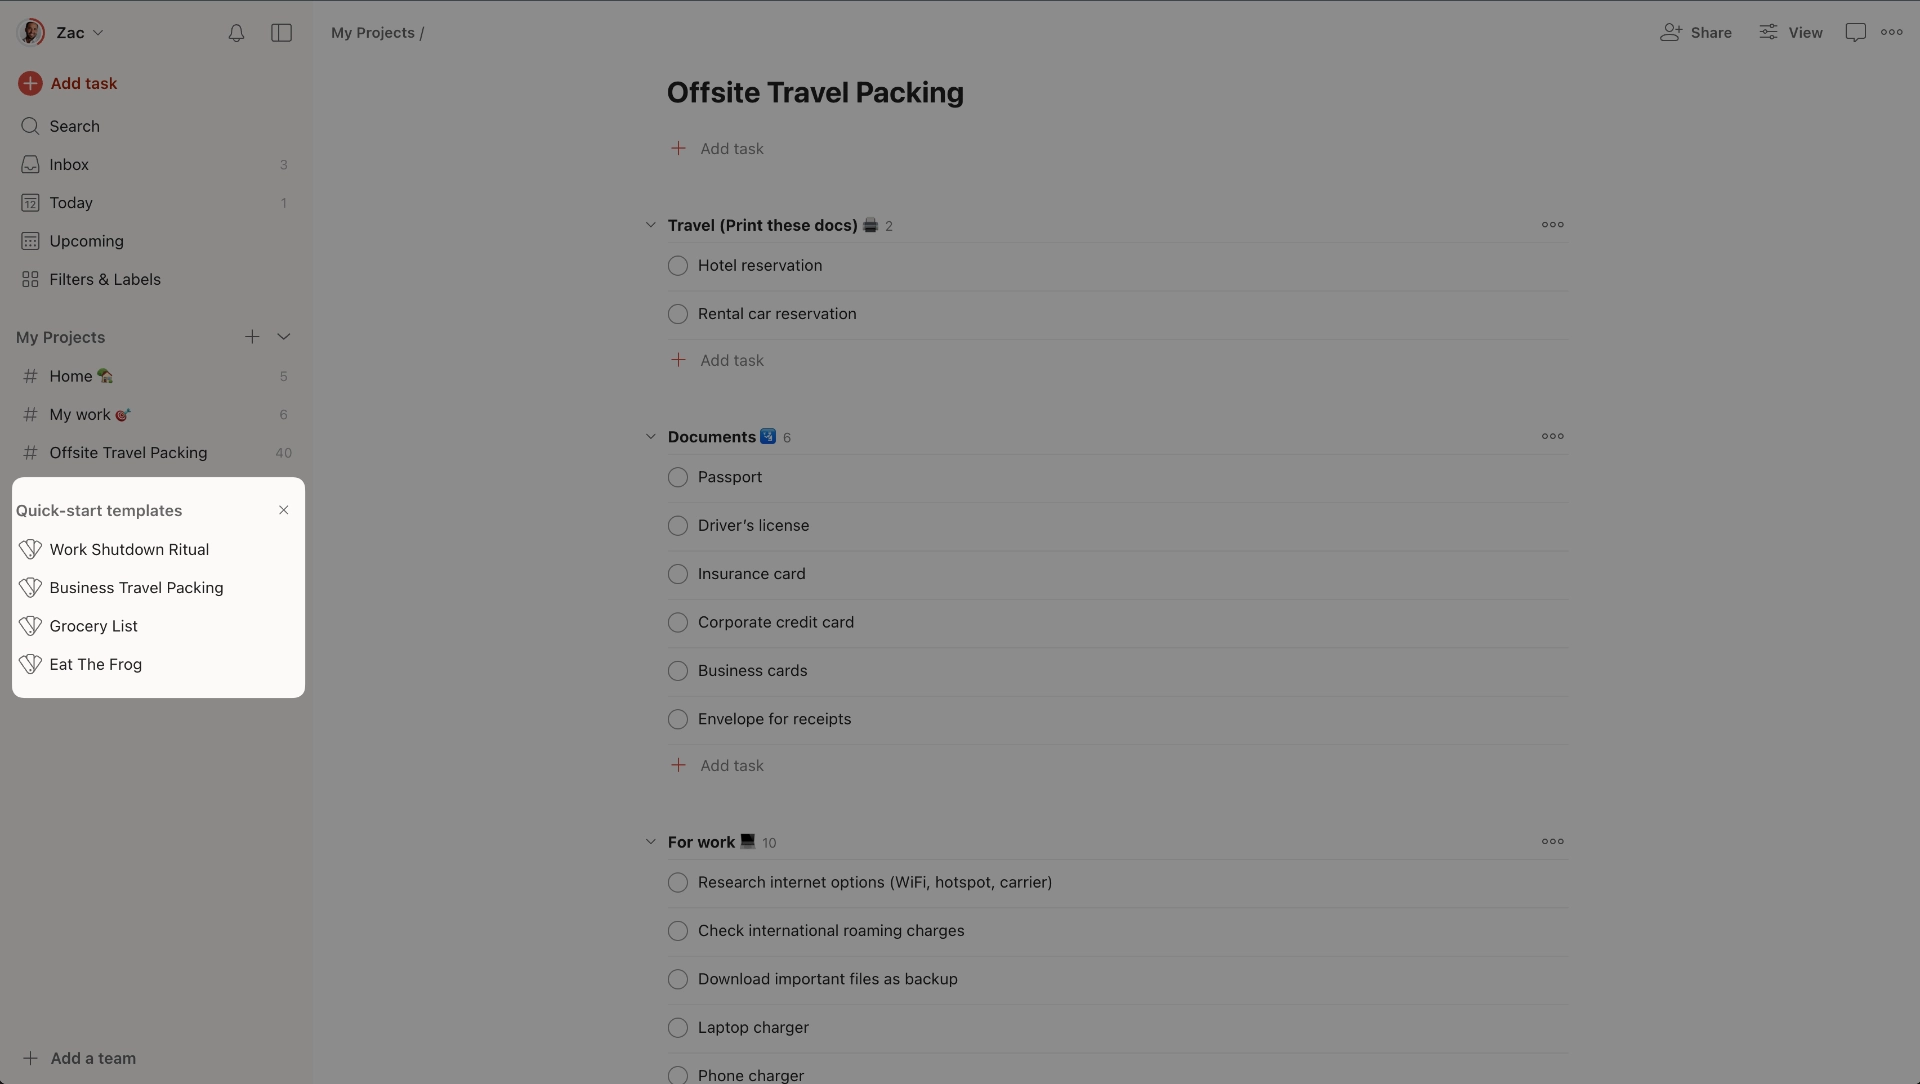
Task: Collapse the Documents section
Action: [651, 437]
